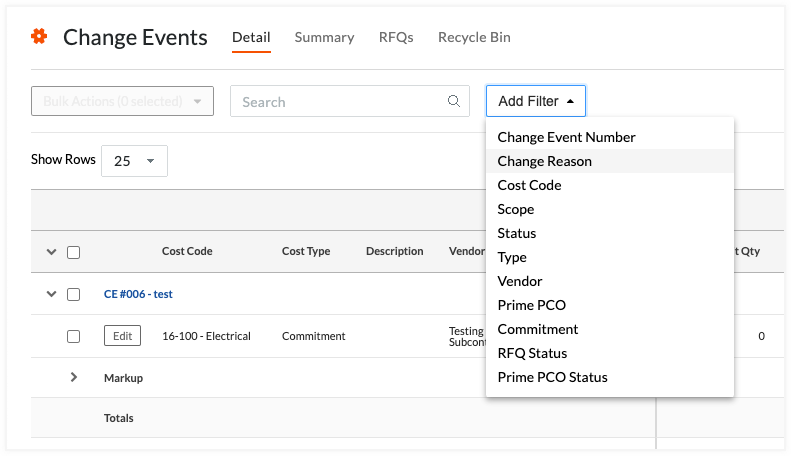
Task: Close the Add Filter dropdown
Action: [x=535, y=101]
